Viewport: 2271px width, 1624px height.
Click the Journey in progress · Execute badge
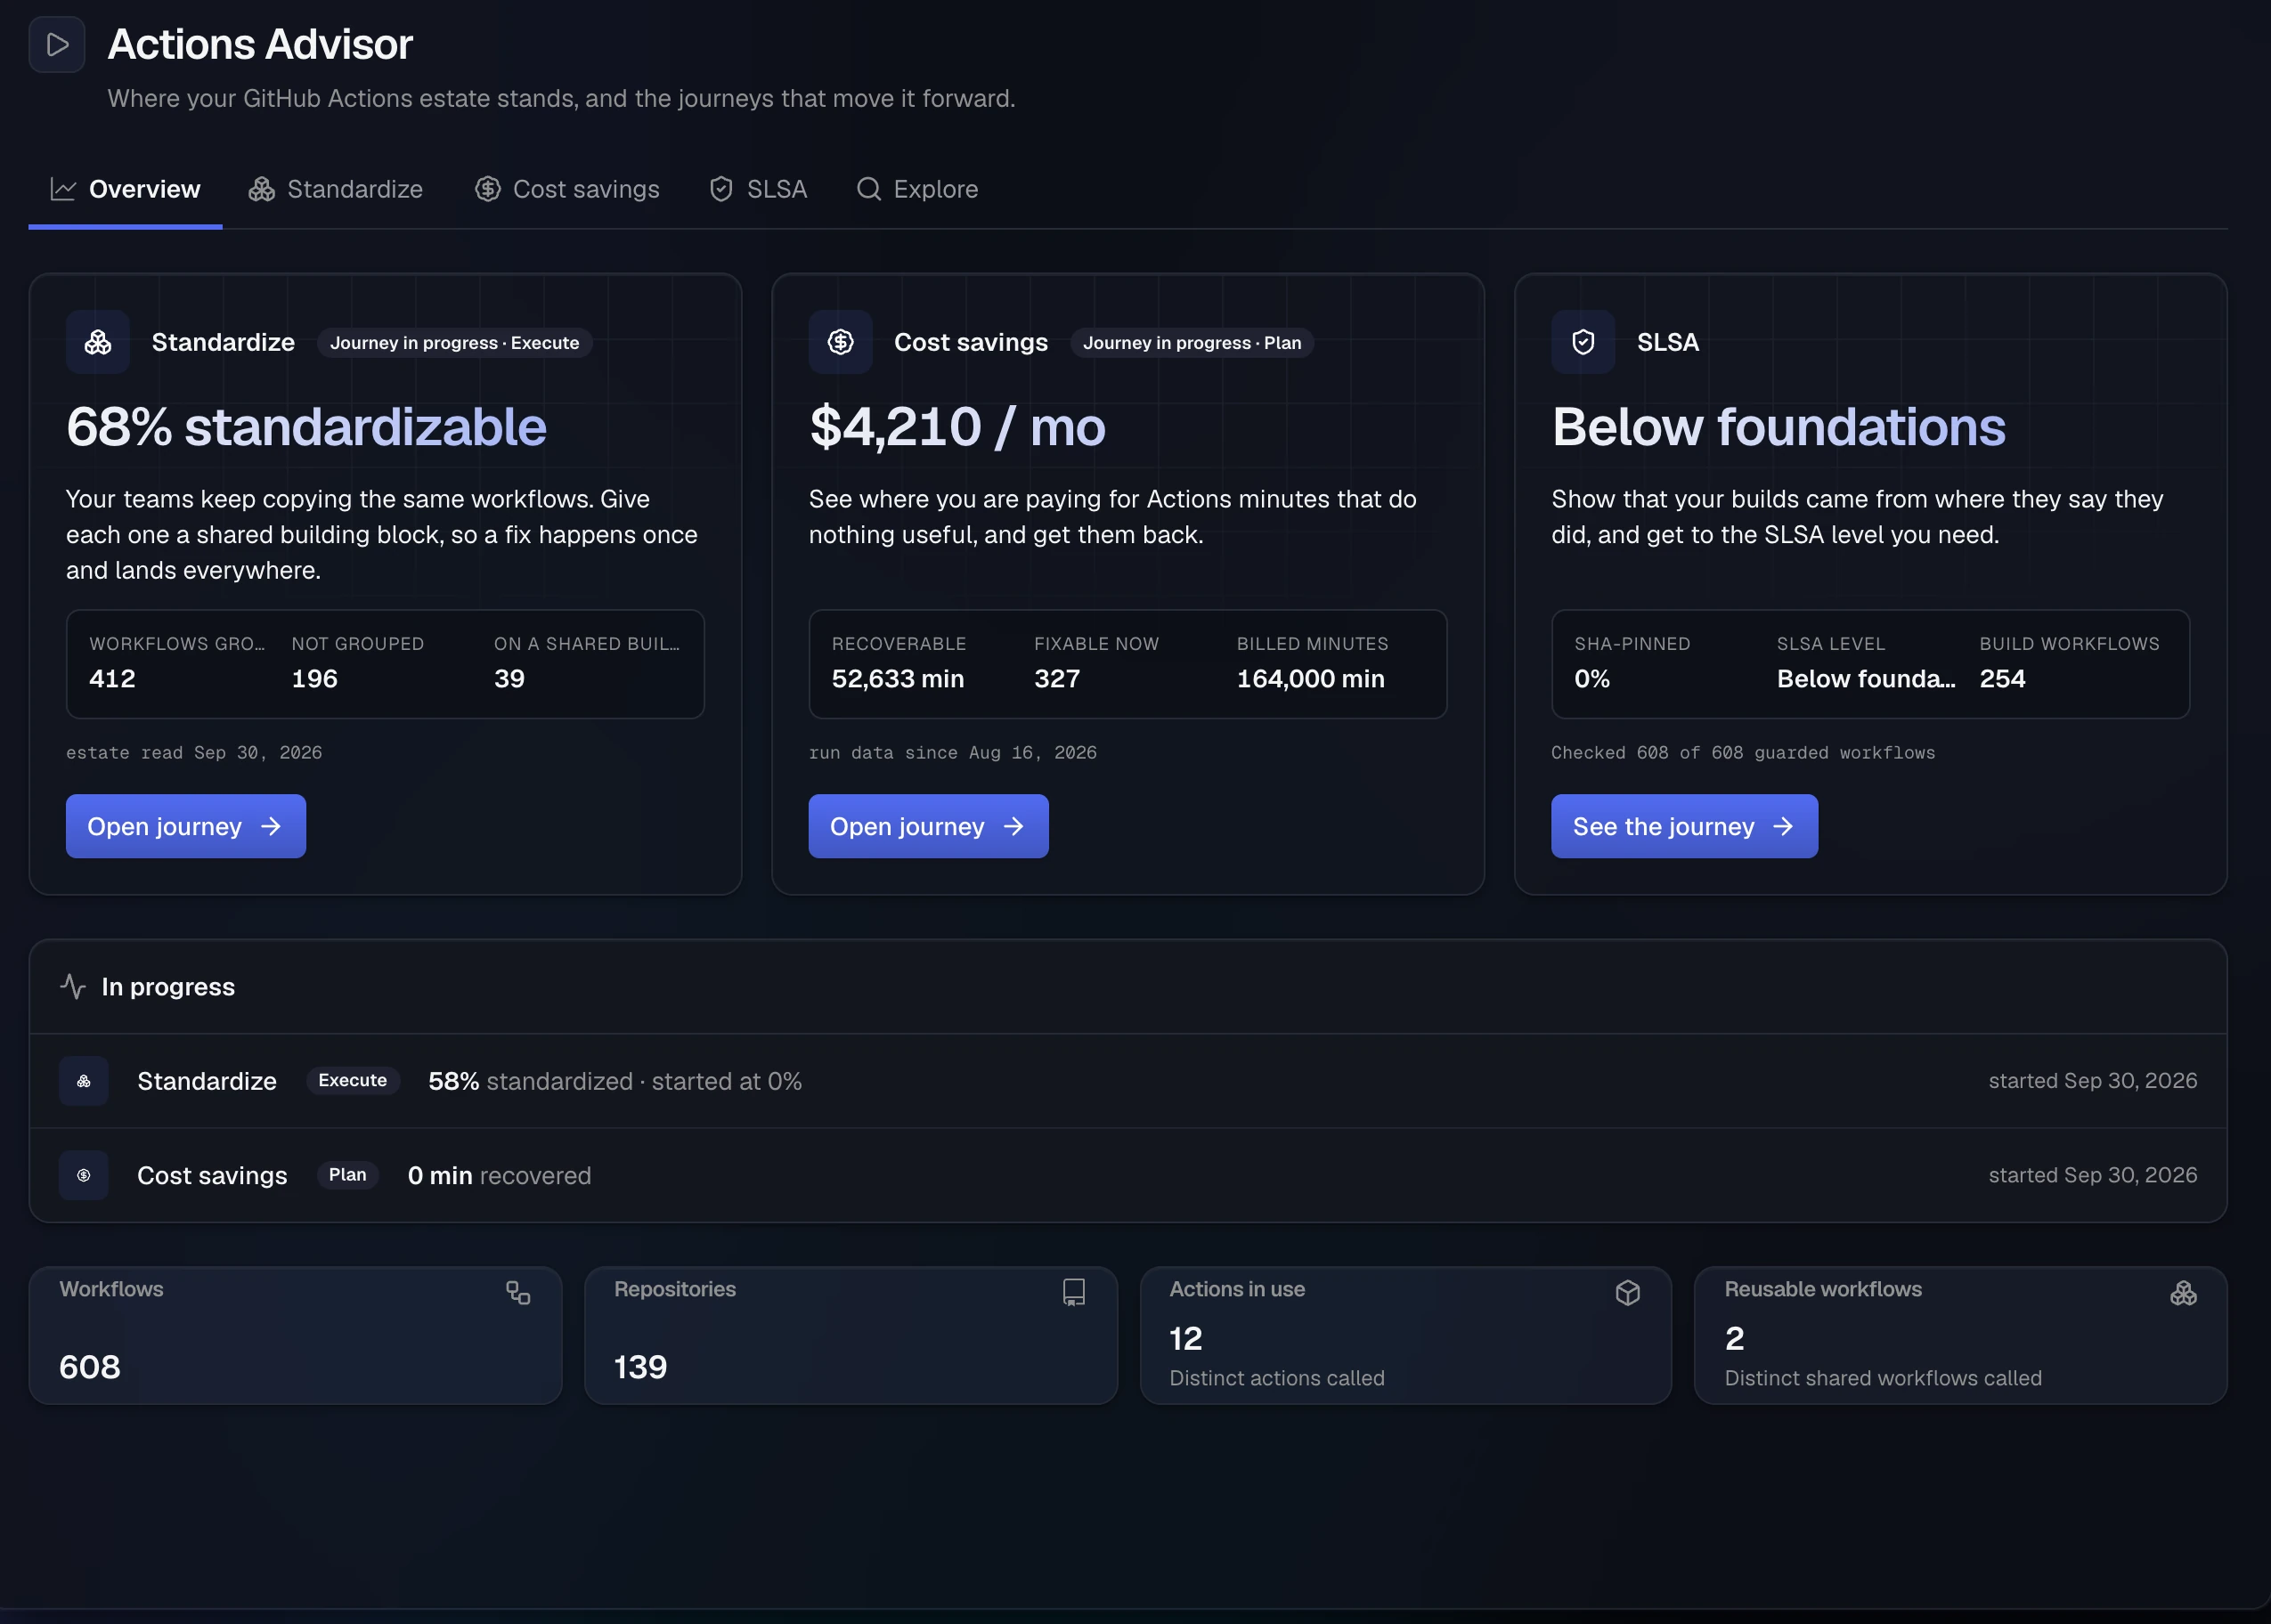[x=455, y=343]
